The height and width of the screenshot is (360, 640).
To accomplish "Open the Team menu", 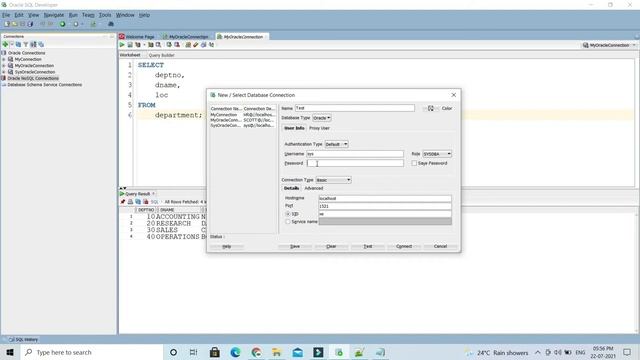I will [88, 15].
